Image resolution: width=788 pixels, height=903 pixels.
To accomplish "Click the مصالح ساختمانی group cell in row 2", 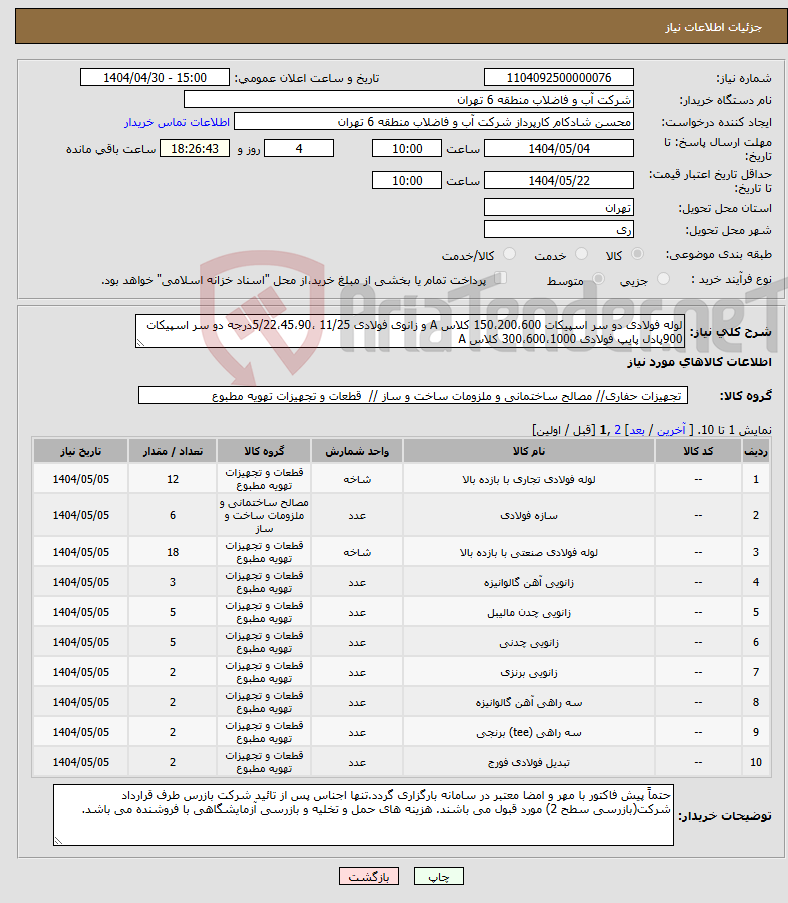I will pyautogui.click(x=264, y=515).
